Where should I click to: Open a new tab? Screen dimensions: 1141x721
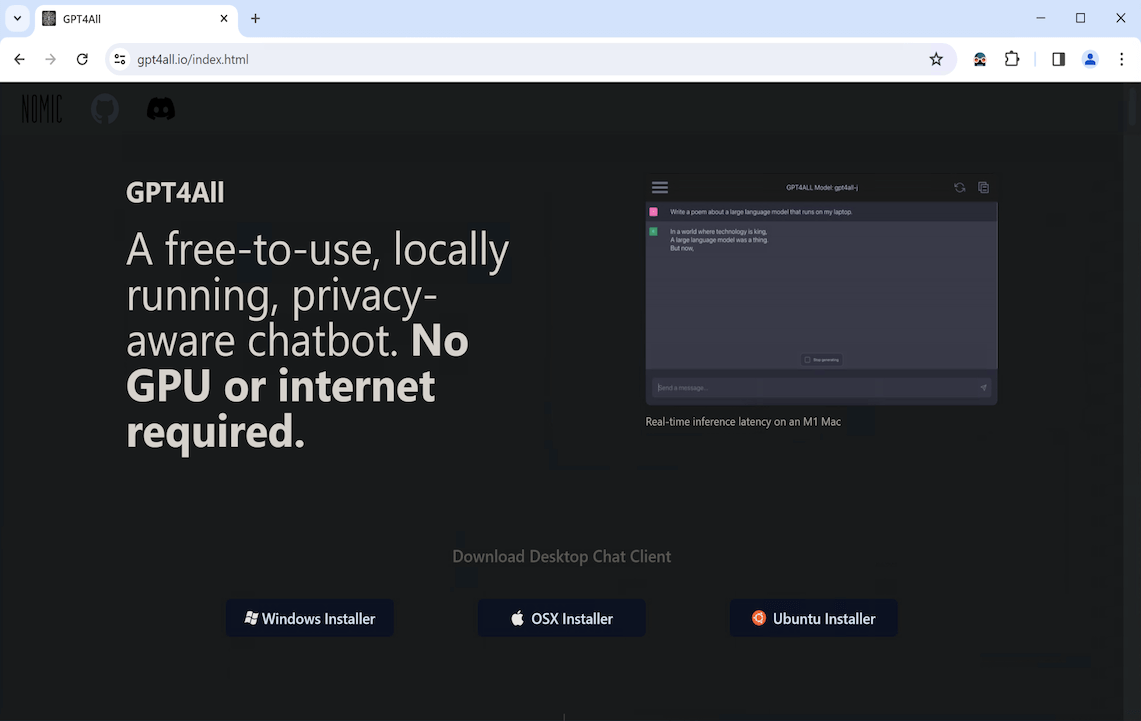click(256, 18)
